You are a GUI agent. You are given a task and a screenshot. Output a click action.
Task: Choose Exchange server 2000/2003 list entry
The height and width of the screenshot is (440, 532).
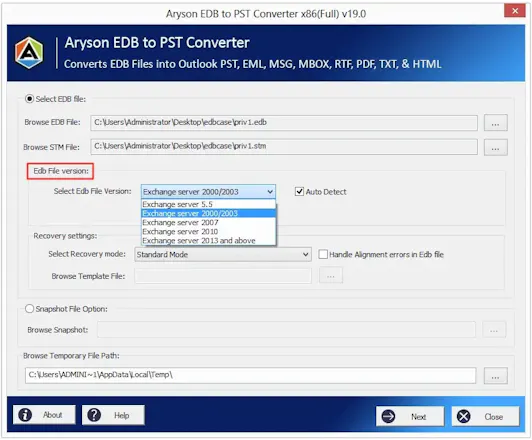click(208, 213)
